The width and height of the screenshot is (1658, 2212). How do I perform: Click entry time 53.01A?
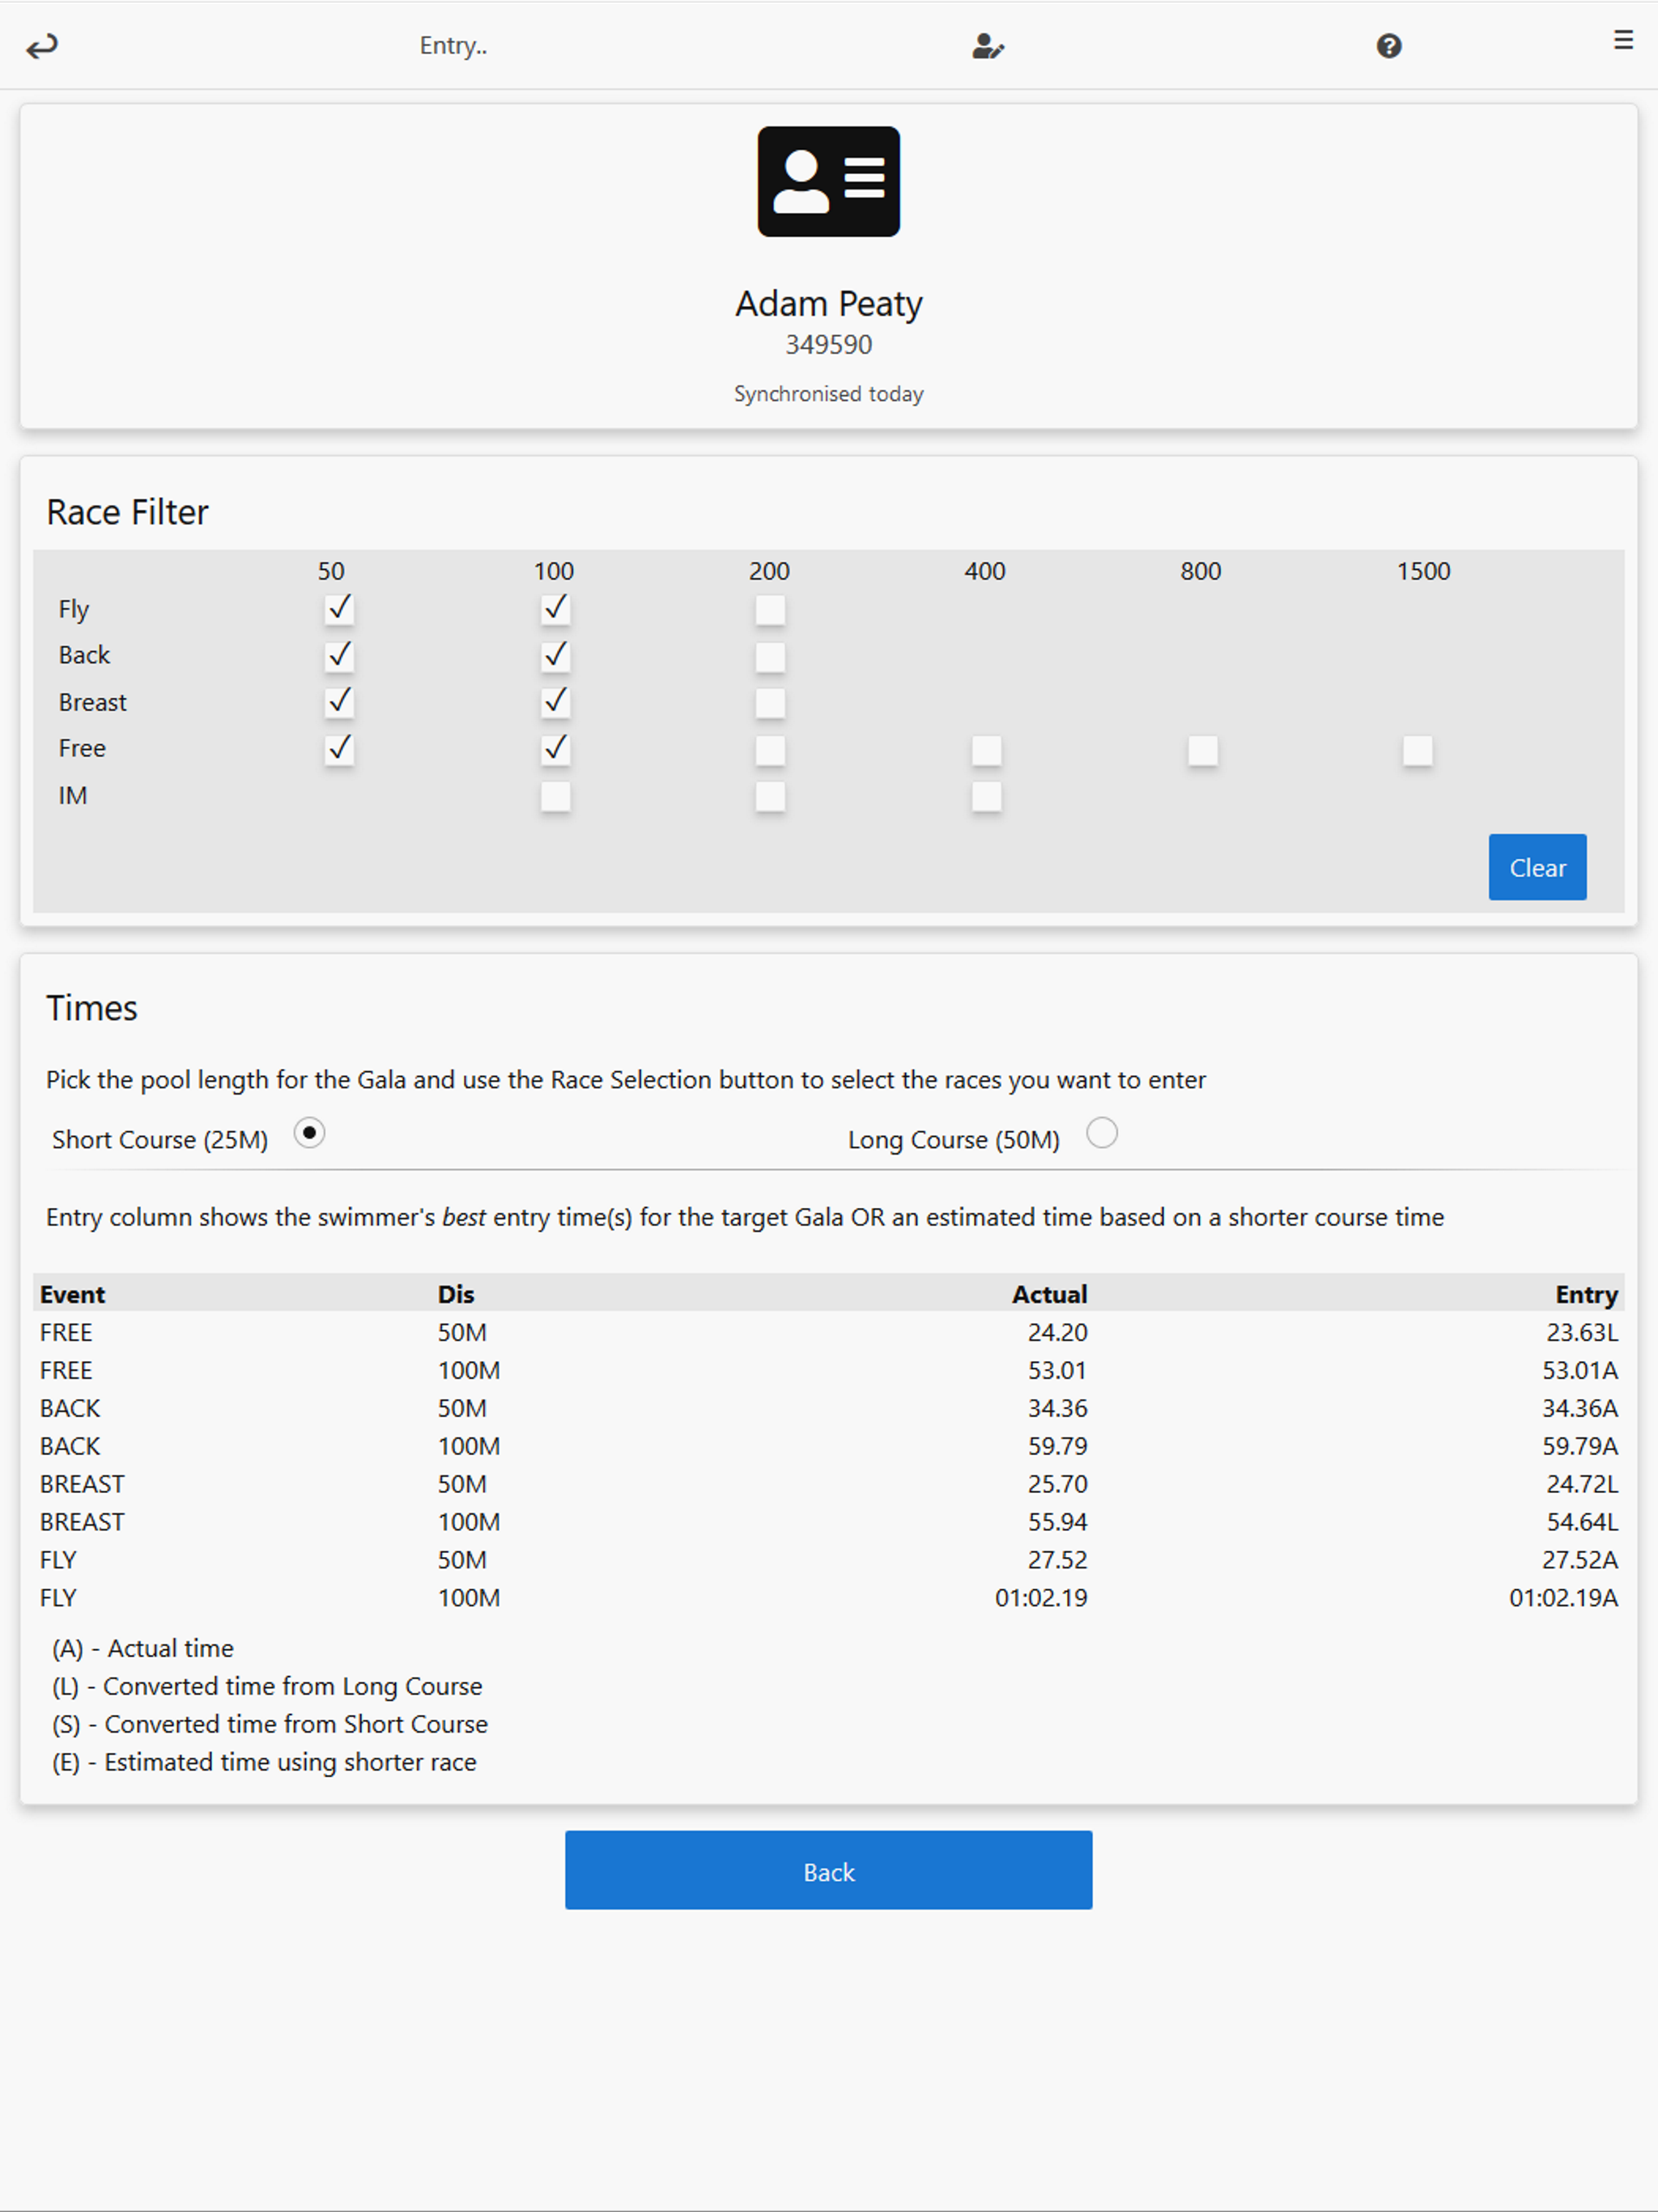(x=1580, y=1370)
